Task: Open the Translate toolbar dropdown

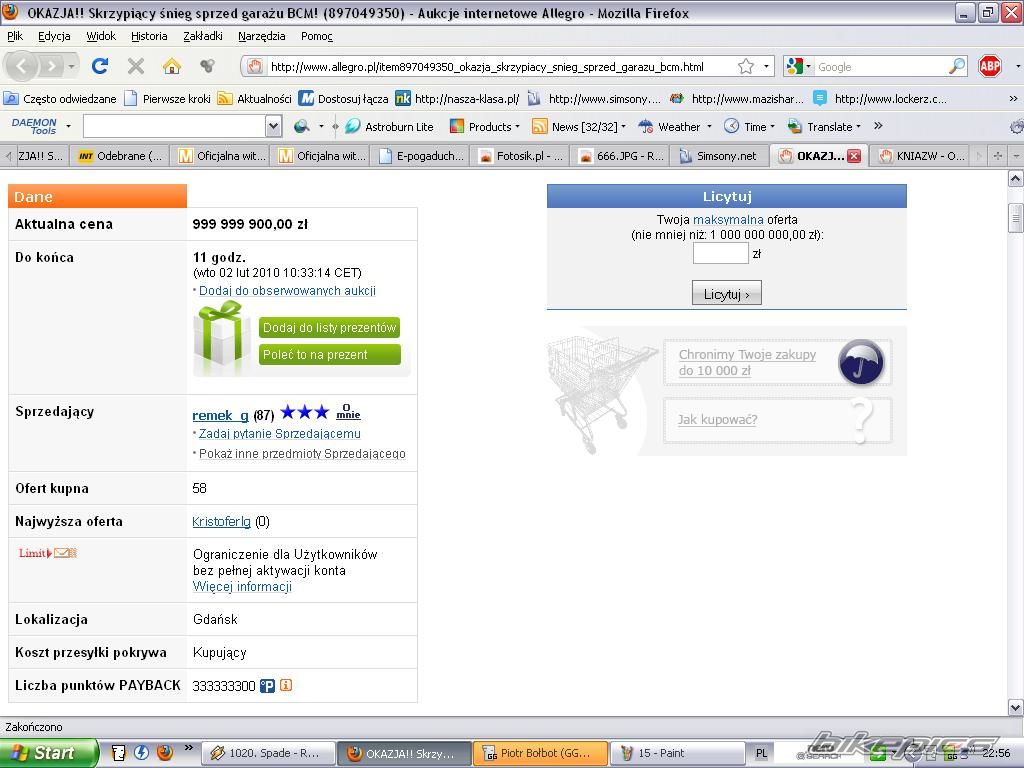Action: point(858,127)
